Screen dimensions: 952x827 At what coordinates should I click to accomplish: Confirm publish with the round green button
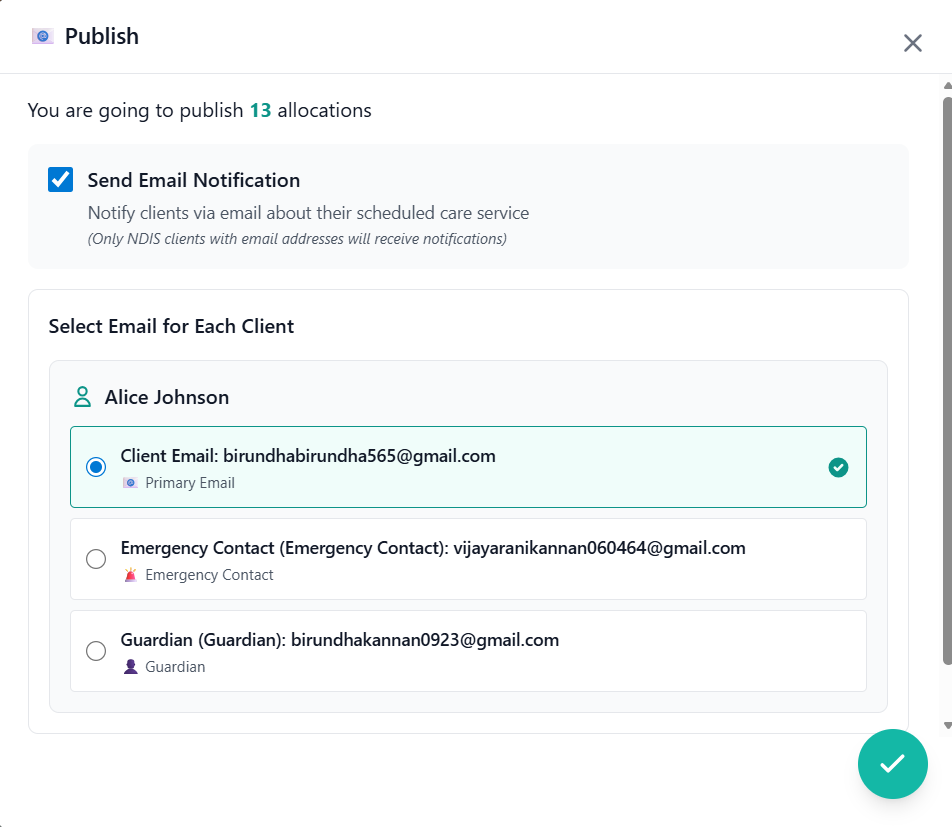(x=892, y=764)
